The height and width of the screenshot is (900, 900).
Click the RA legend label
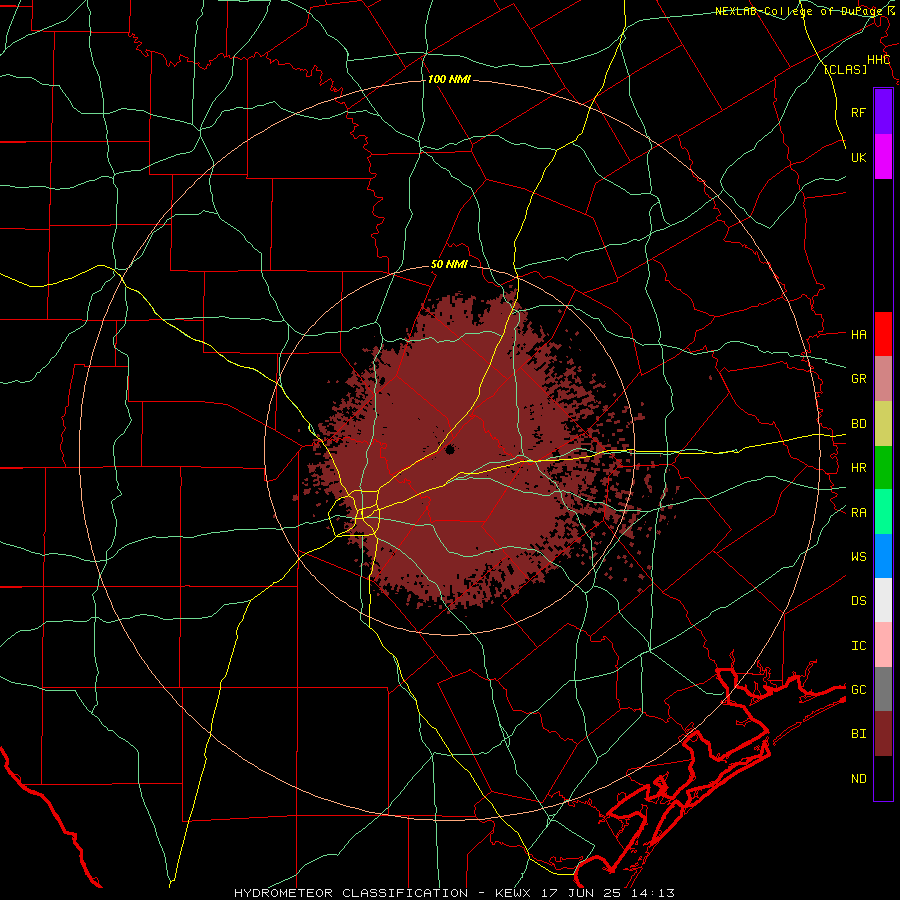pyautogui.click(x=858, y=512)
